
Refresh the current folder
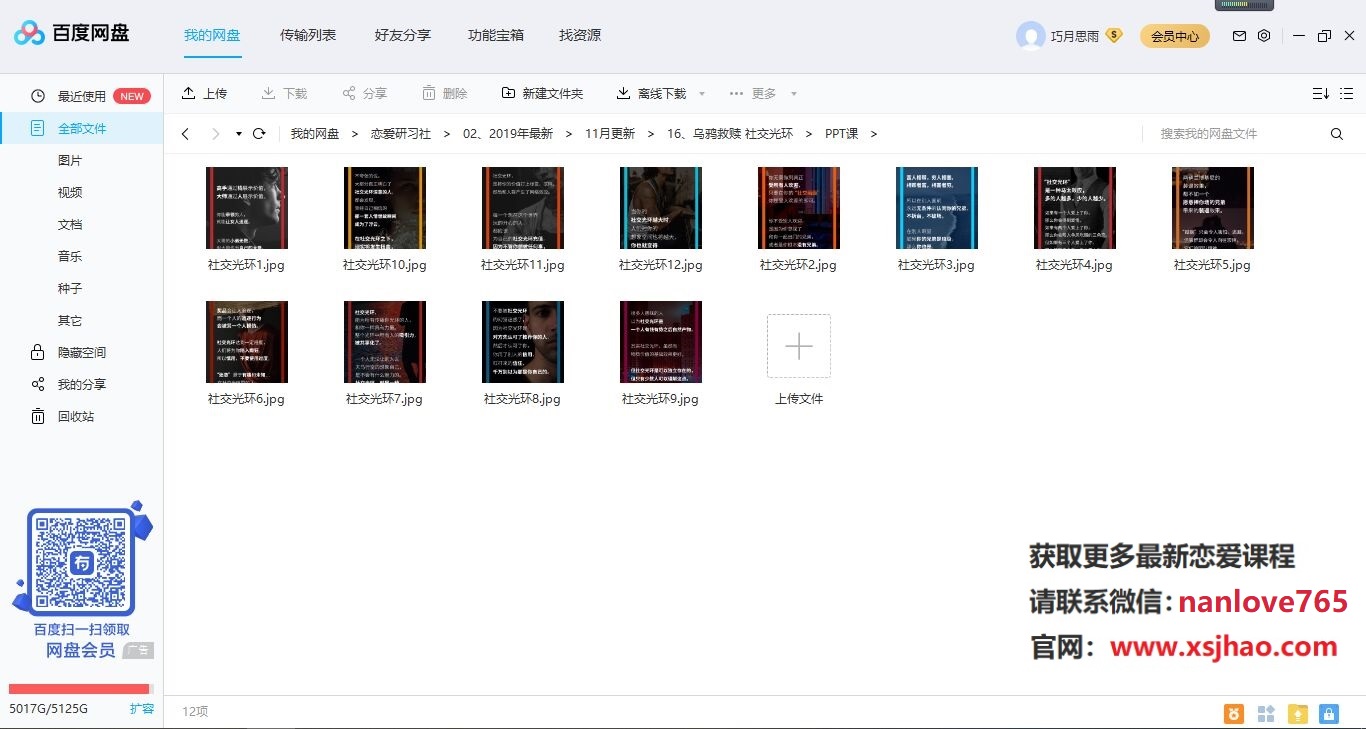click(259, 133)
